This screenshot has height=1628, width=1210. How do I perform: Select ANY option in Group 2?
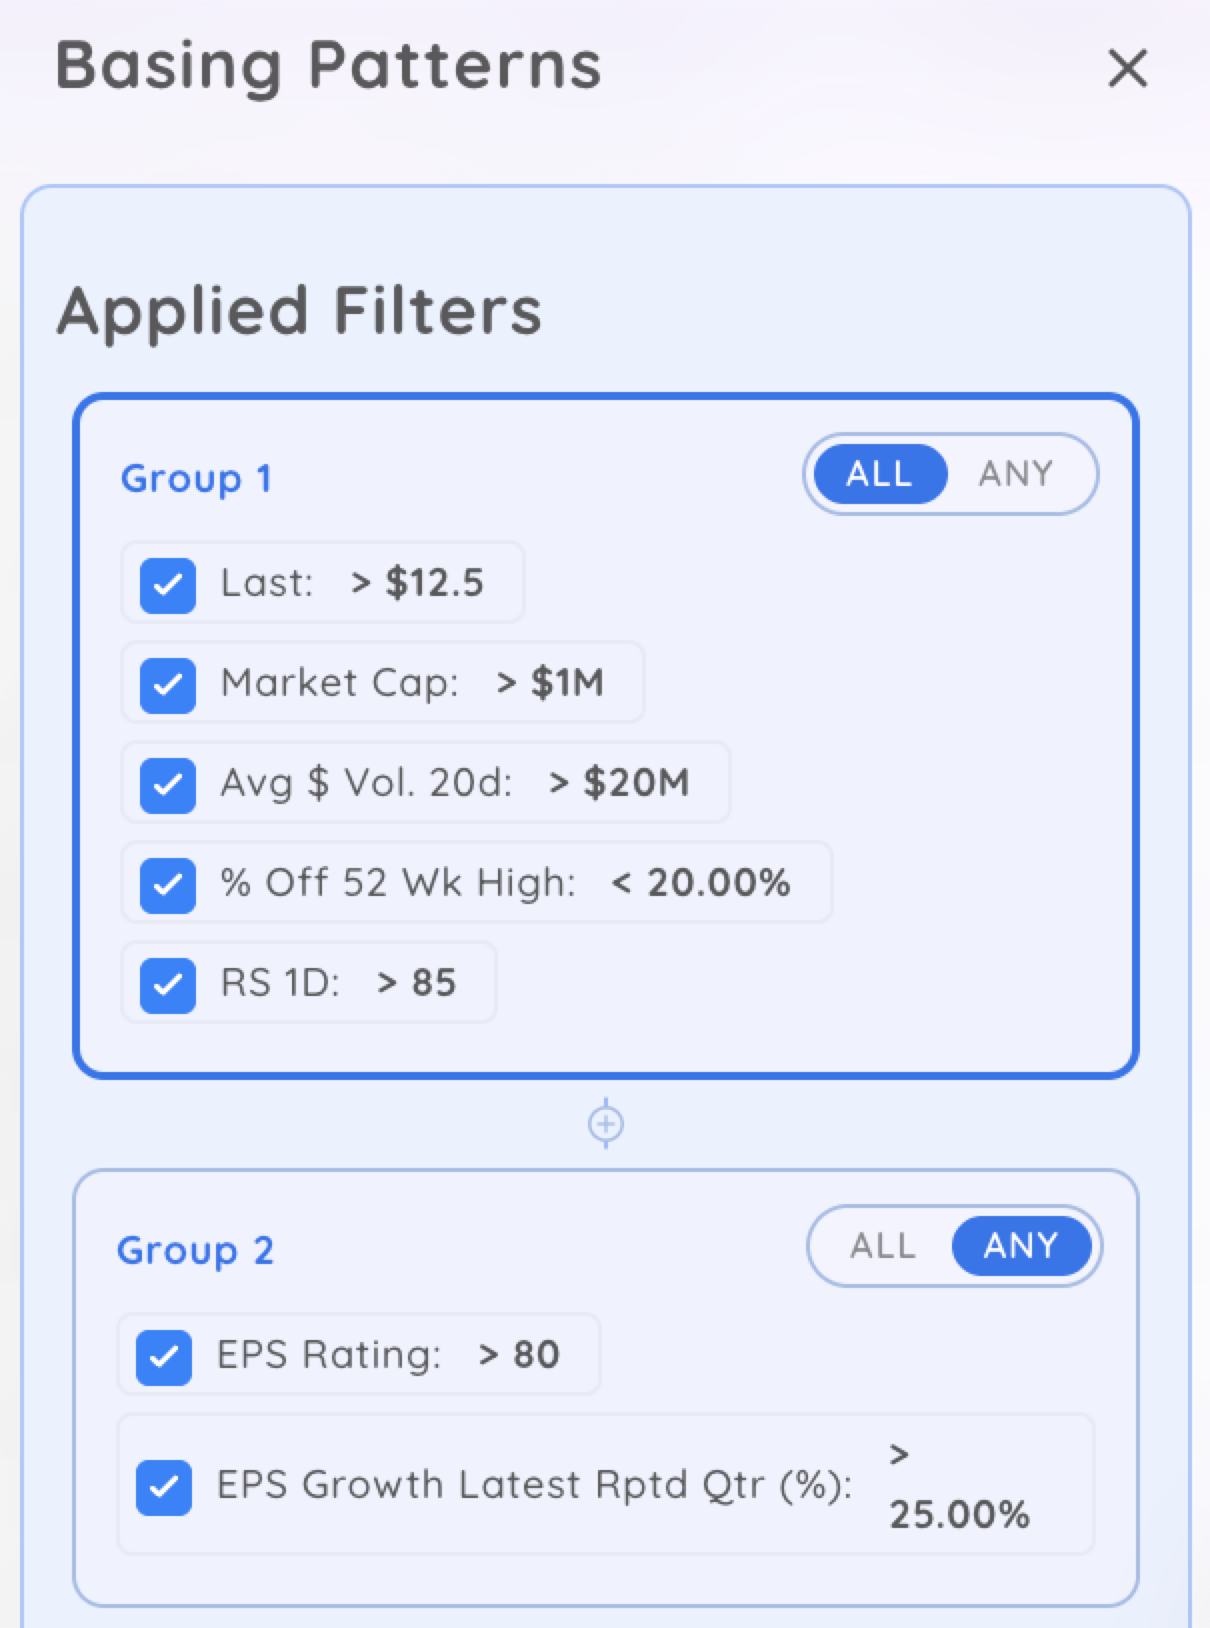(1020, 1246)
